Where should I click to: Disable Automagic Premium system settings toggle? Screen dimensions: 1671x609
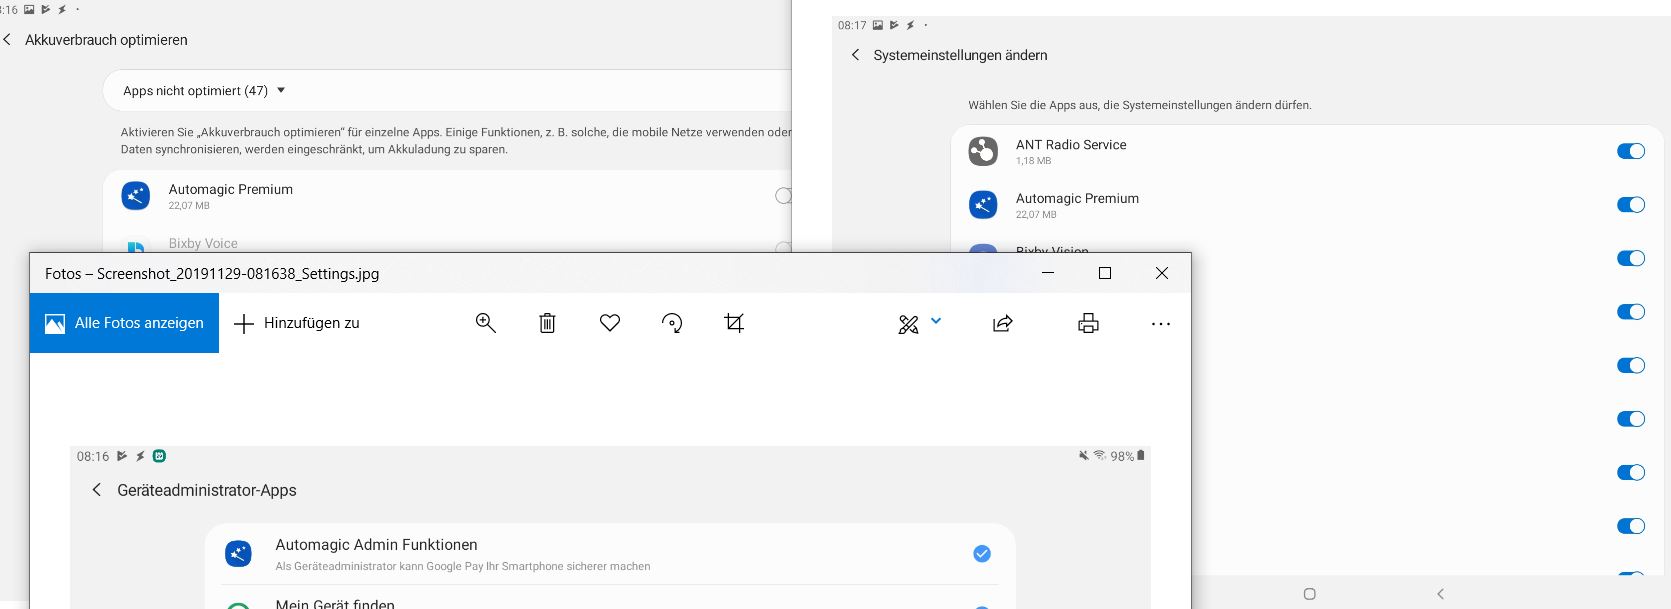(x=1631, y=205)
